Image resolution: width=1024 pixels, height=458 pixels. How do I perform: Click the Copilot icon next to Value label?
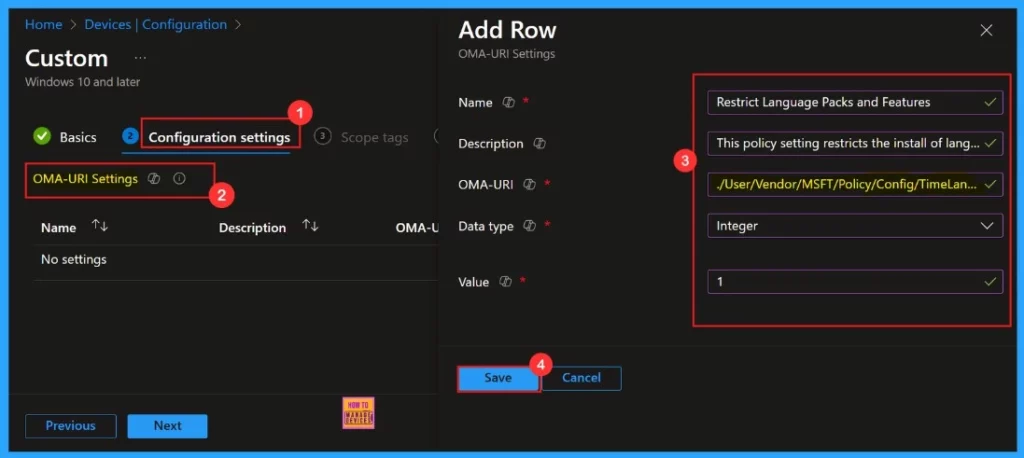click(x=505, y=282)
